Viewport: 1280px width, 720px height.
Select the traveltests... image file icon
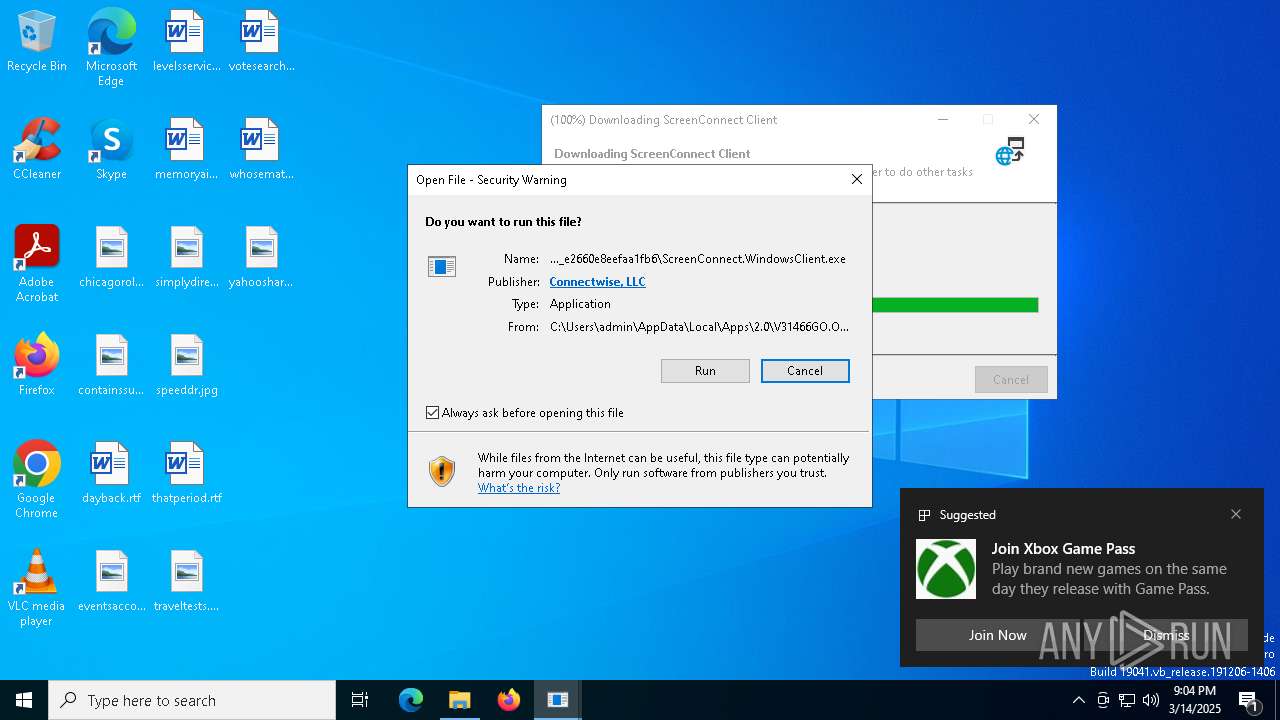coord(186,582)
